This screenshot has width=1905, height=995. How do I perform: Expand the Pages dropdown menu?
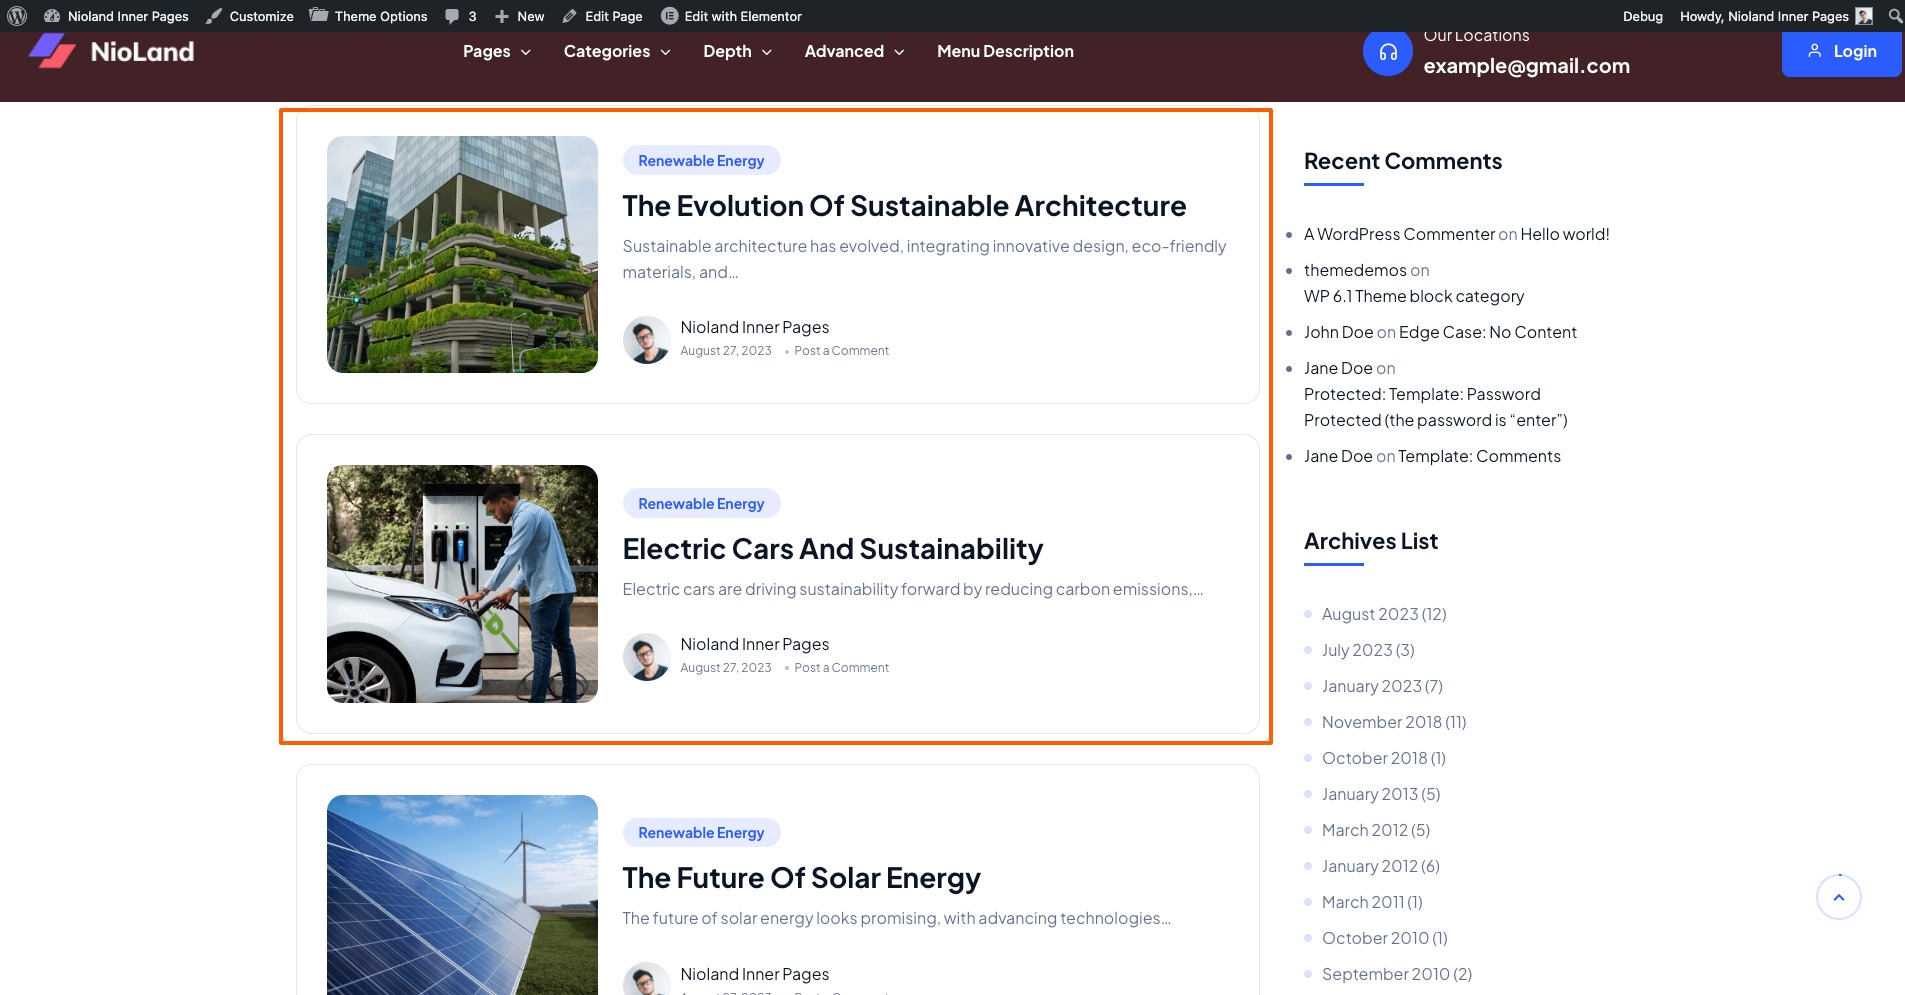(x=496, y=52)
